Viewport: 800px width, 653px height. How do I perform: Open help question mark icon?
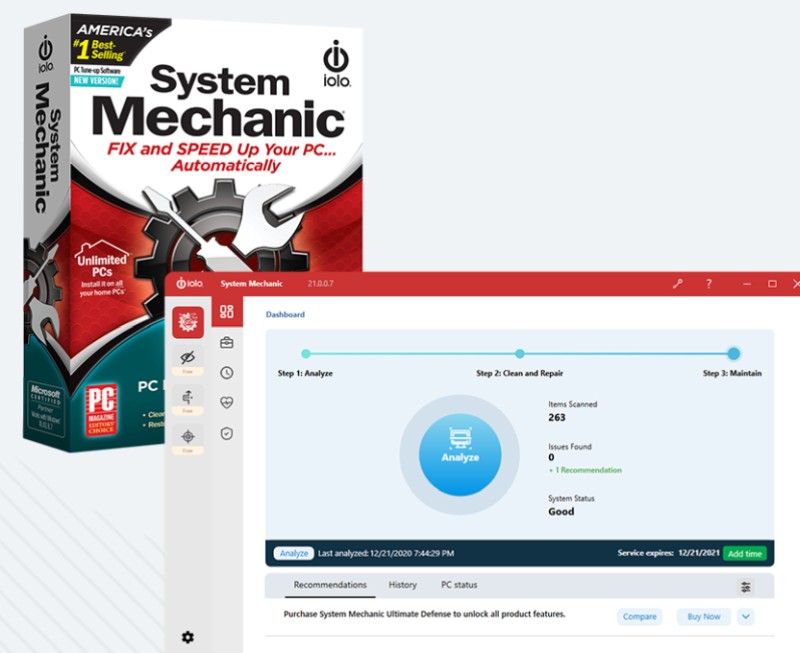point(709,284)
